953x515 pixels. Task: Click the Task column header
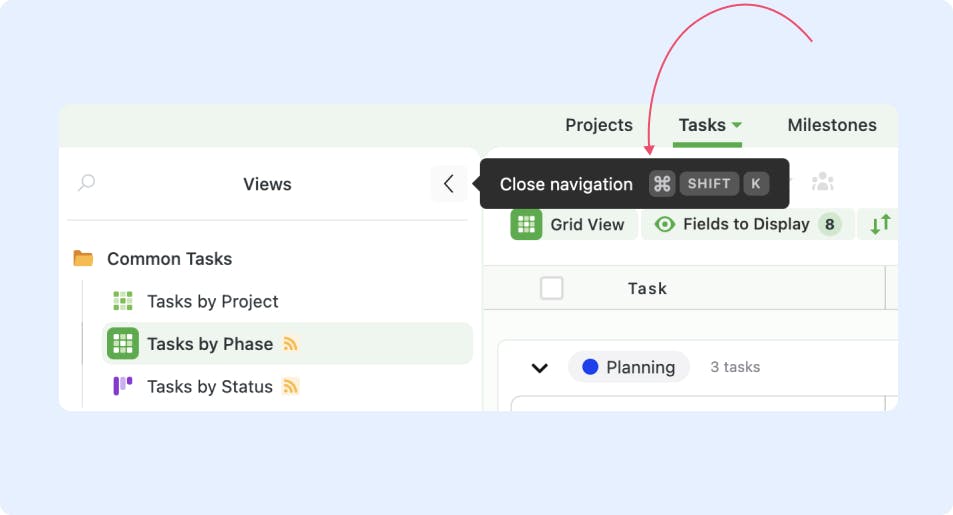647,288
